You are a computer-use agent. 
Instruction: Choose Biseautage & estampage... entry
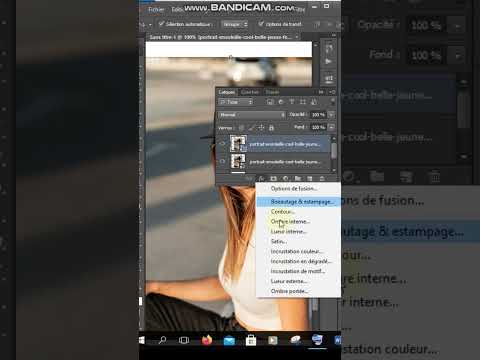click(x=298, y=202)
